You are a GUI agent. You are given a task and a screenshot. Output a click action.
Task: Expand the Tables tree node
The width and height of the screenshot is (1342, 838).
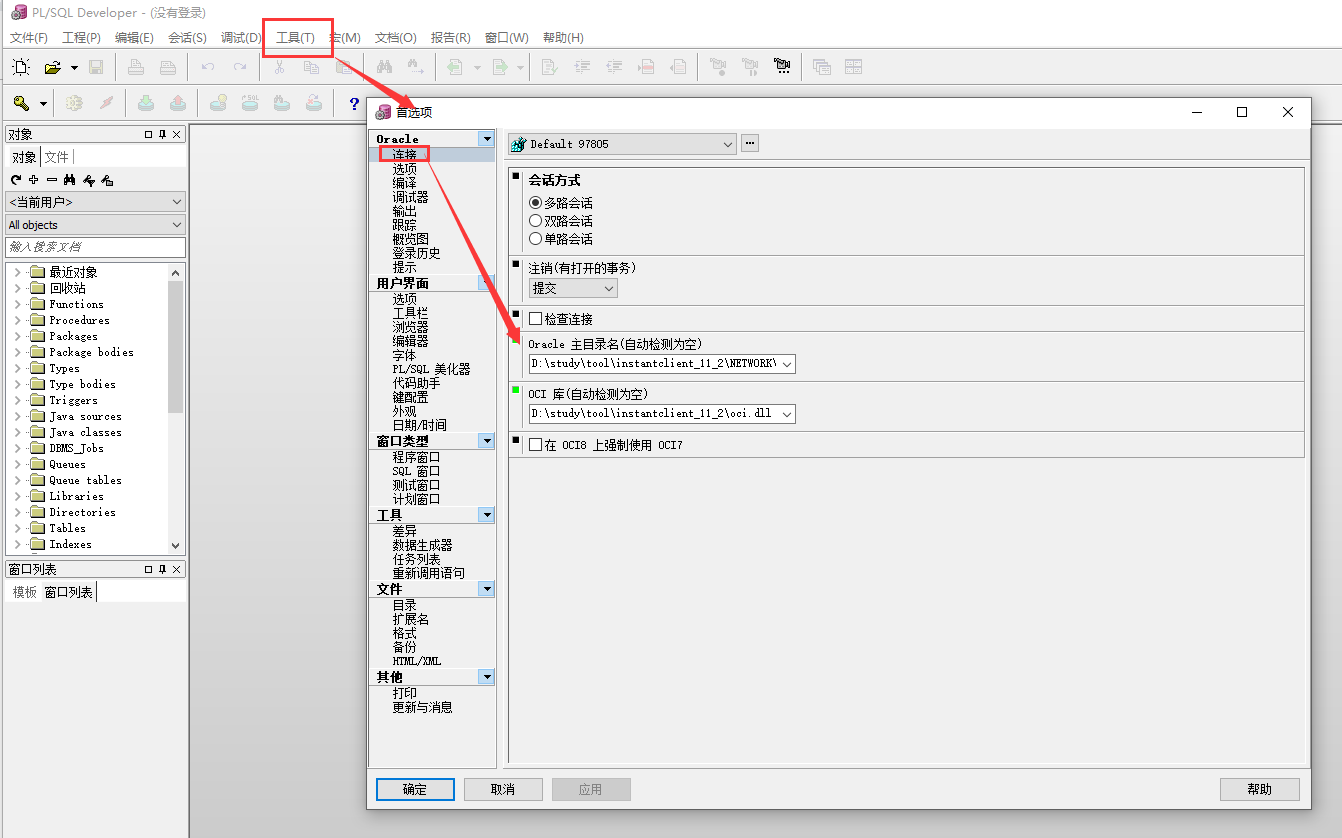17,528
